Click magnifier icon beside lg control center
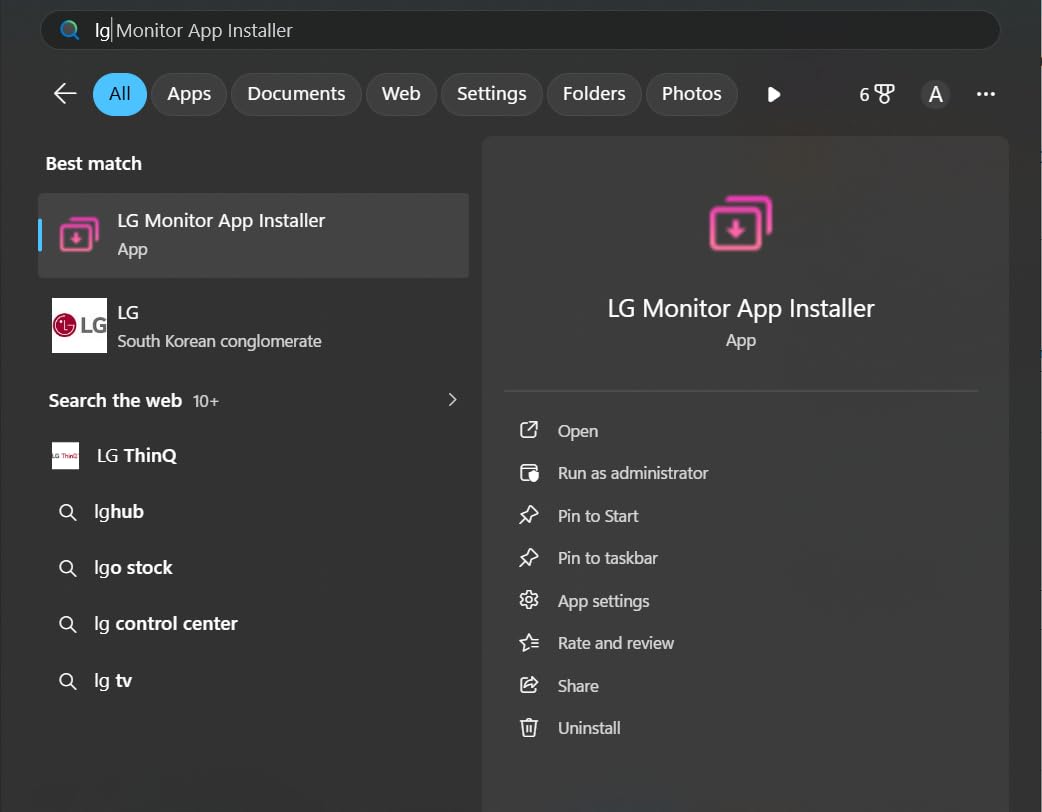Viewport: 1042px width, 812px height. pos(68,625)
